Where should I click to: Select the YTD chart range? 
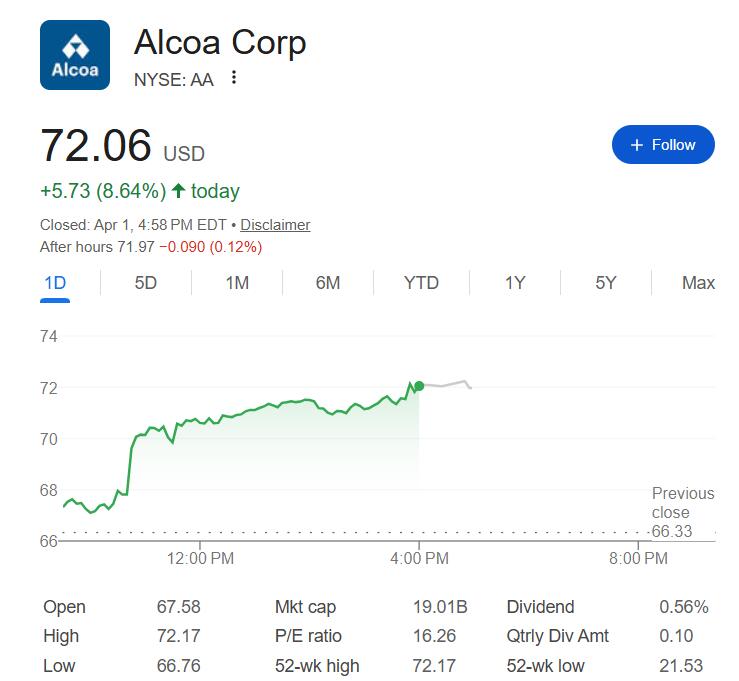421,283
